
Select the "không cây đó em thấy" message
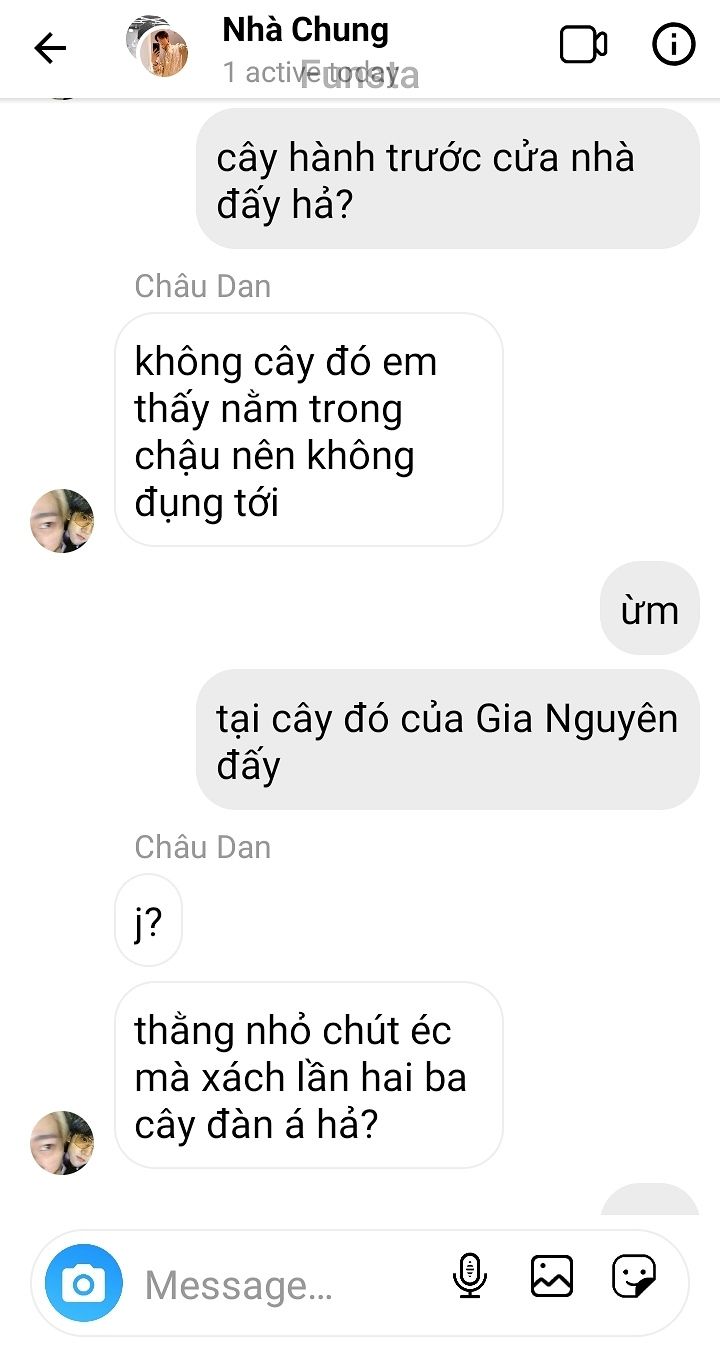point(308,430)
